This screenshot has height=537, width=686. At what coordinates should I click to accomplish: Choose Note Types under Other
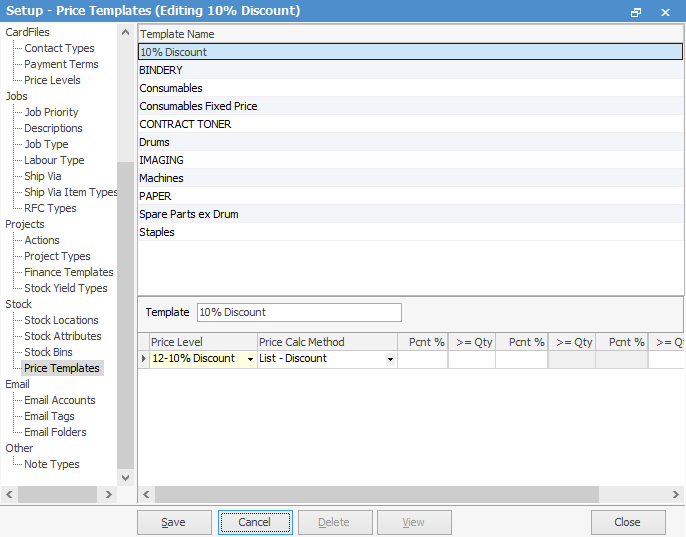click(x=52, y=464)
